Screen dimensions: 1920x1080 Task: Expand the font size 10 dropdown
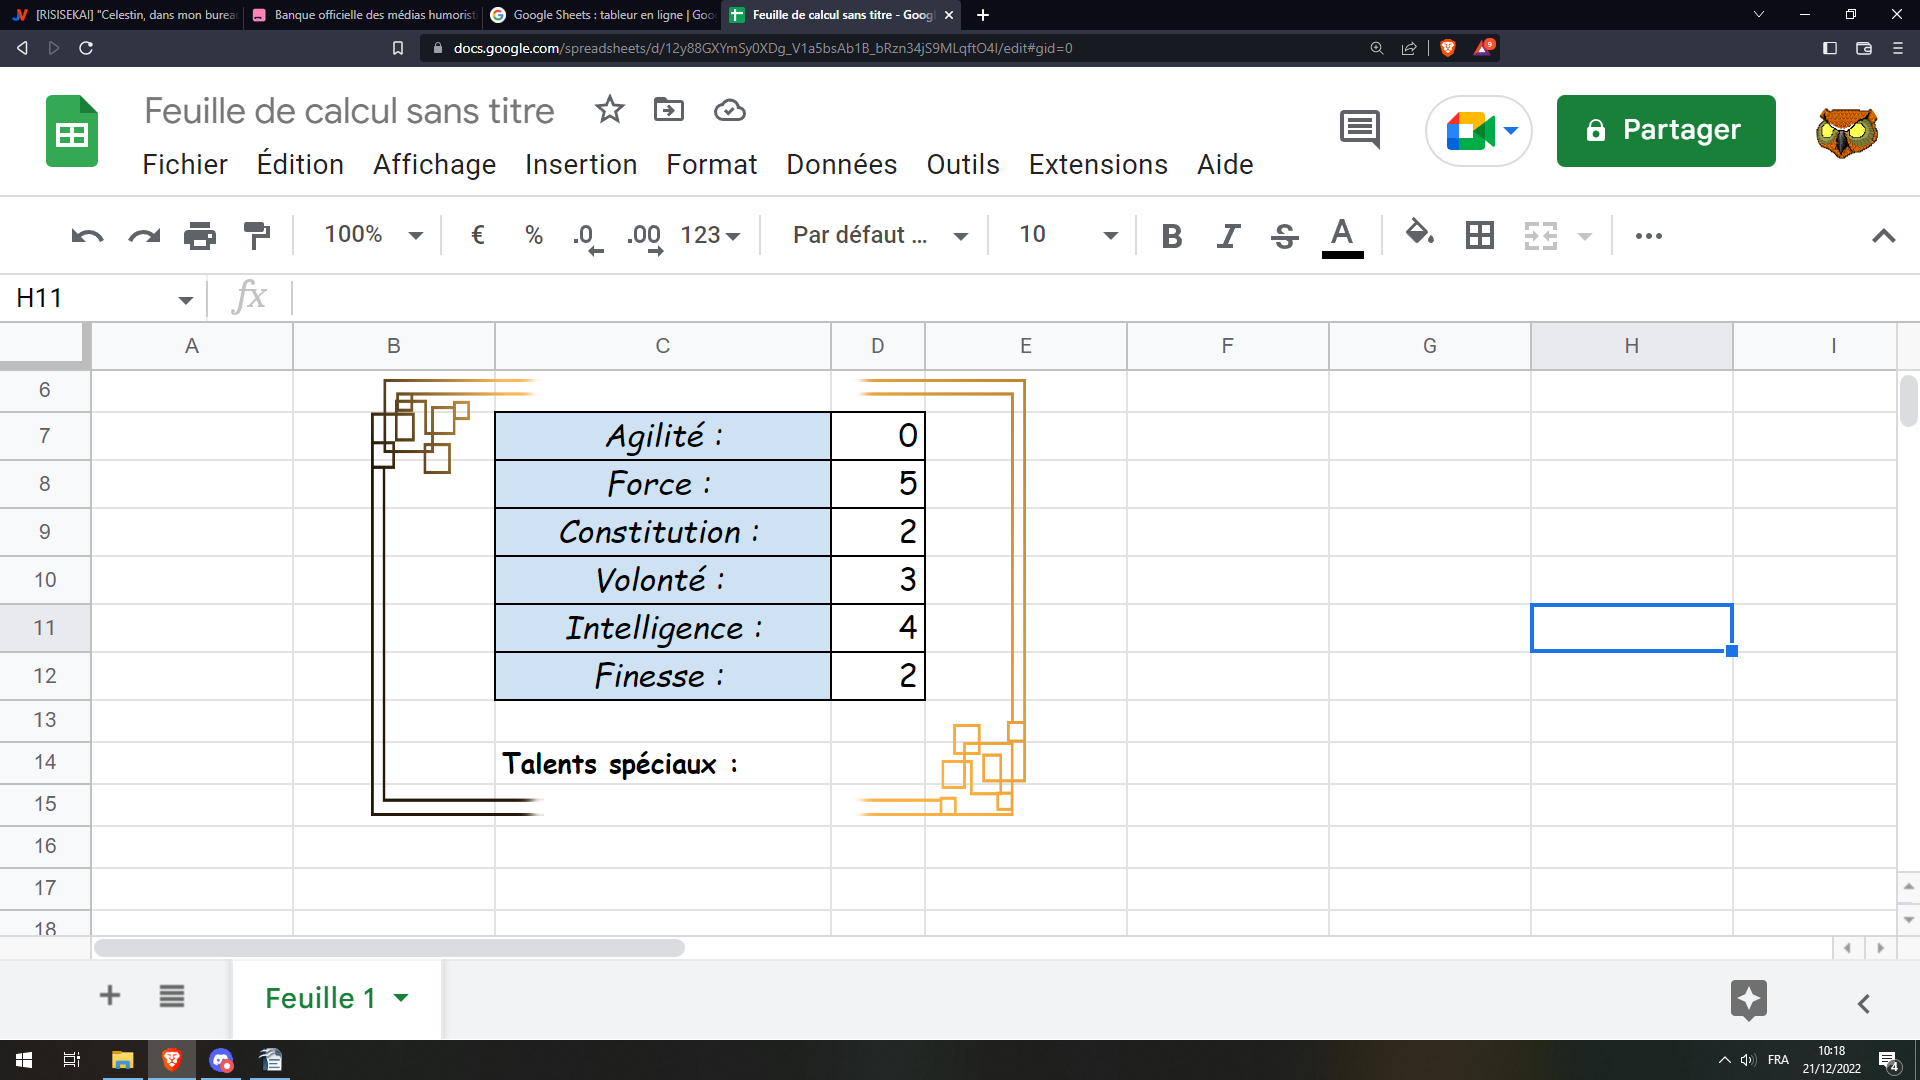1067,235
